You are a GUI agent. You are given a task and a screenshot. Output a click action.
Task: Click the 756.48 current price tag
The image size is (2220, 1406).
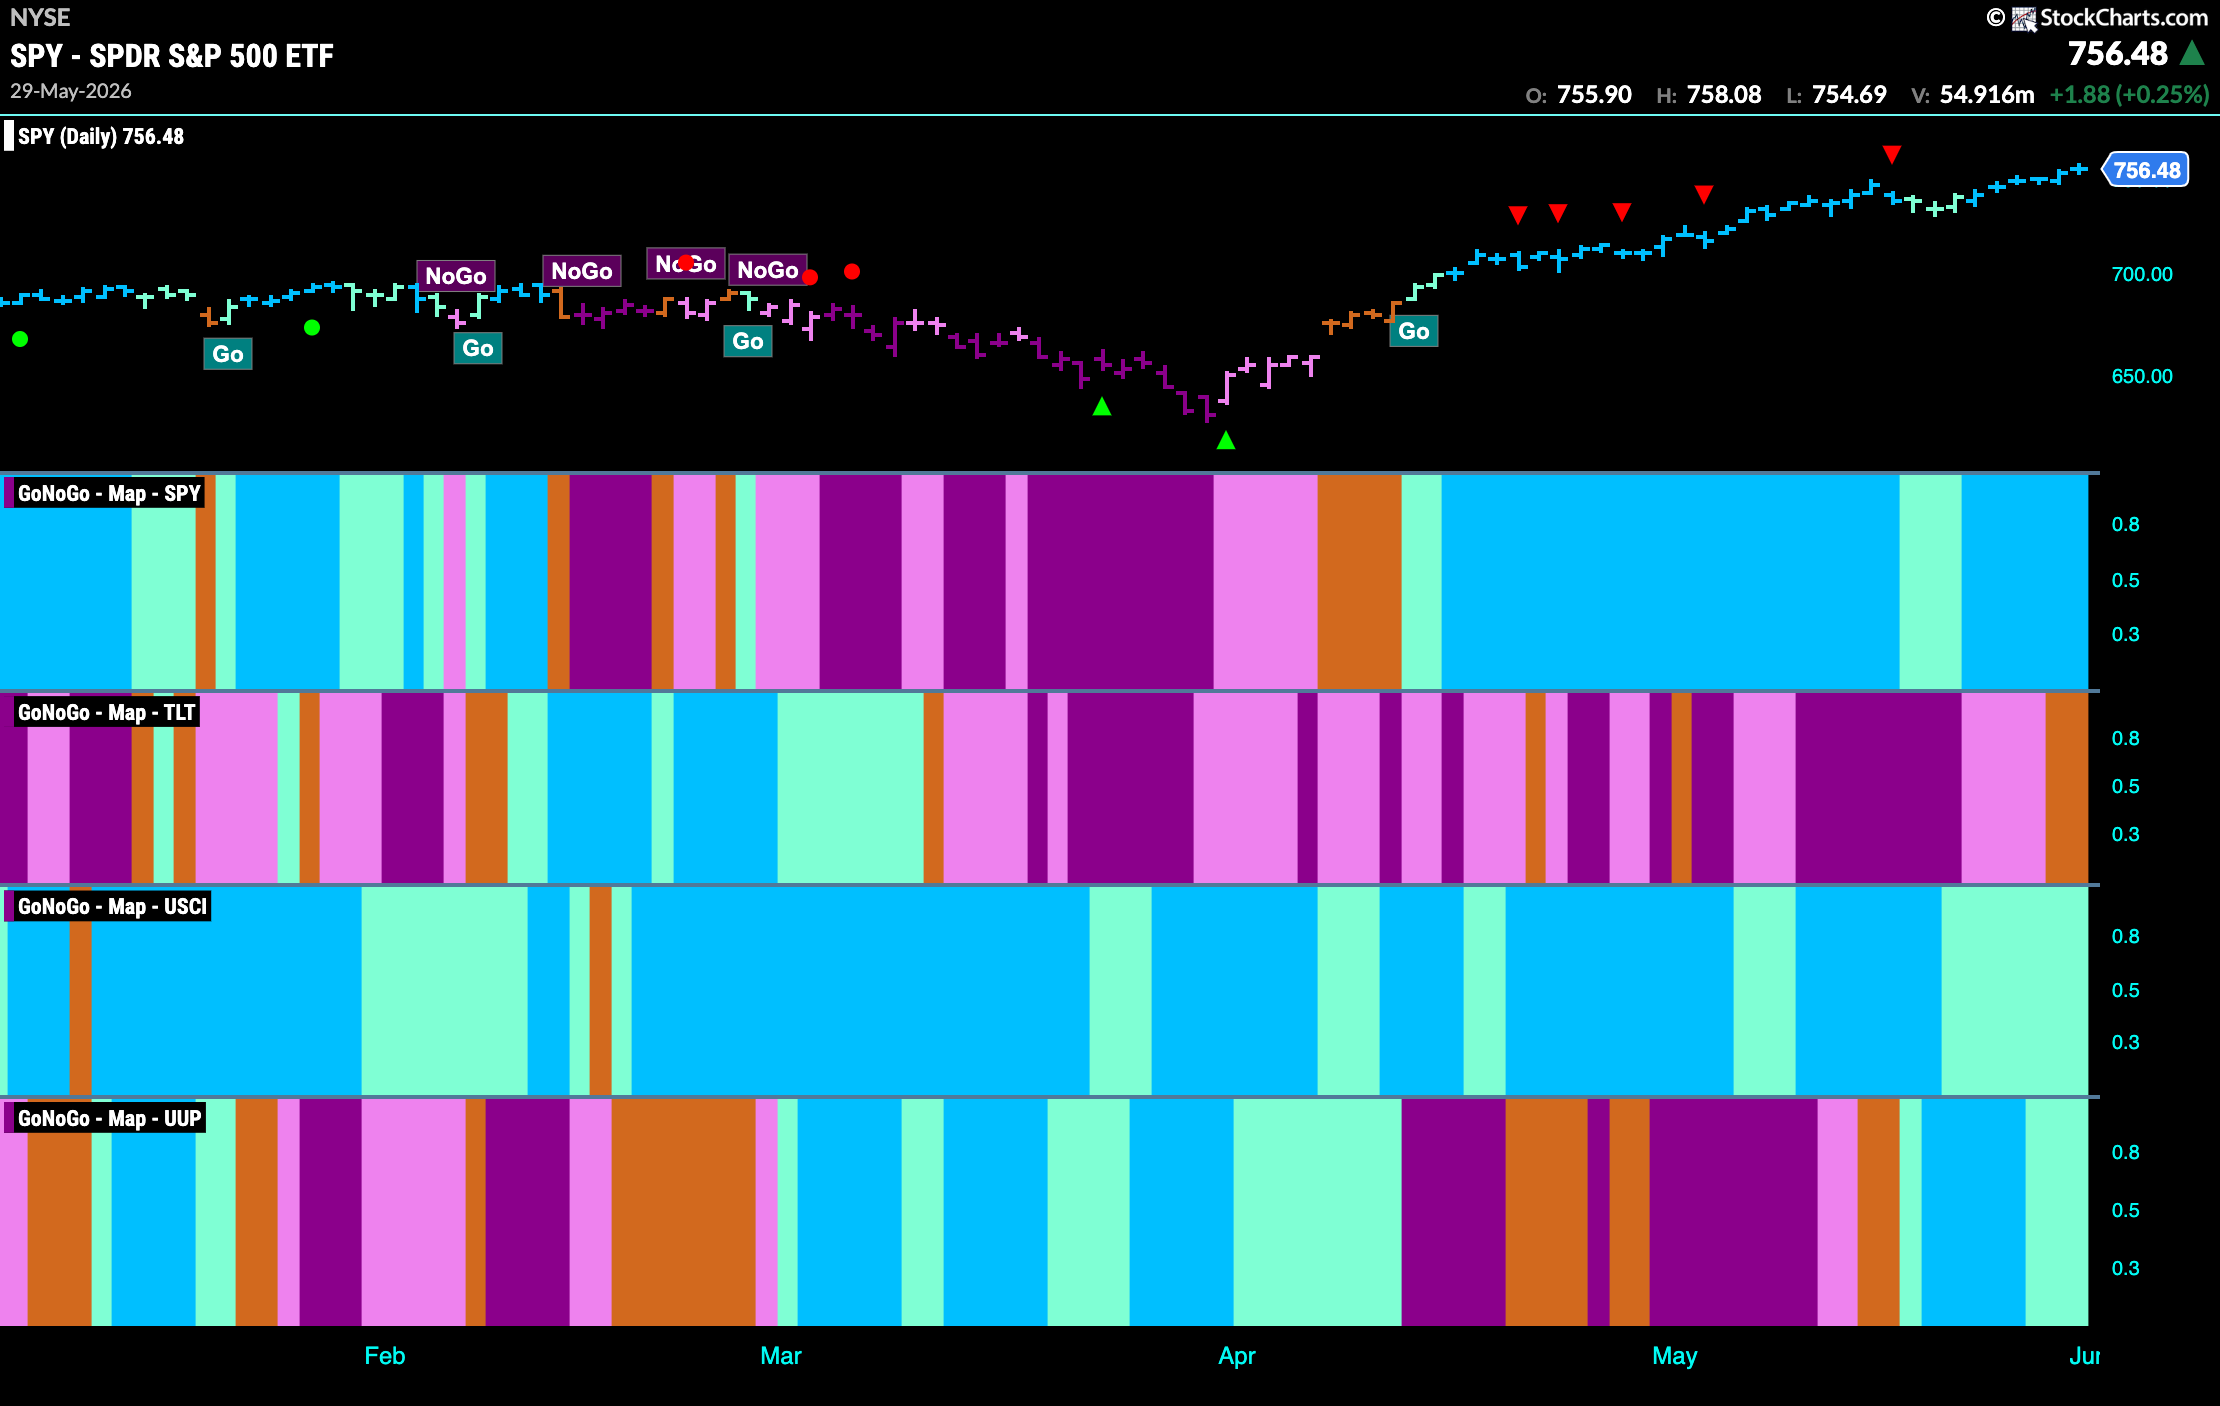[x=2146, y=170]
